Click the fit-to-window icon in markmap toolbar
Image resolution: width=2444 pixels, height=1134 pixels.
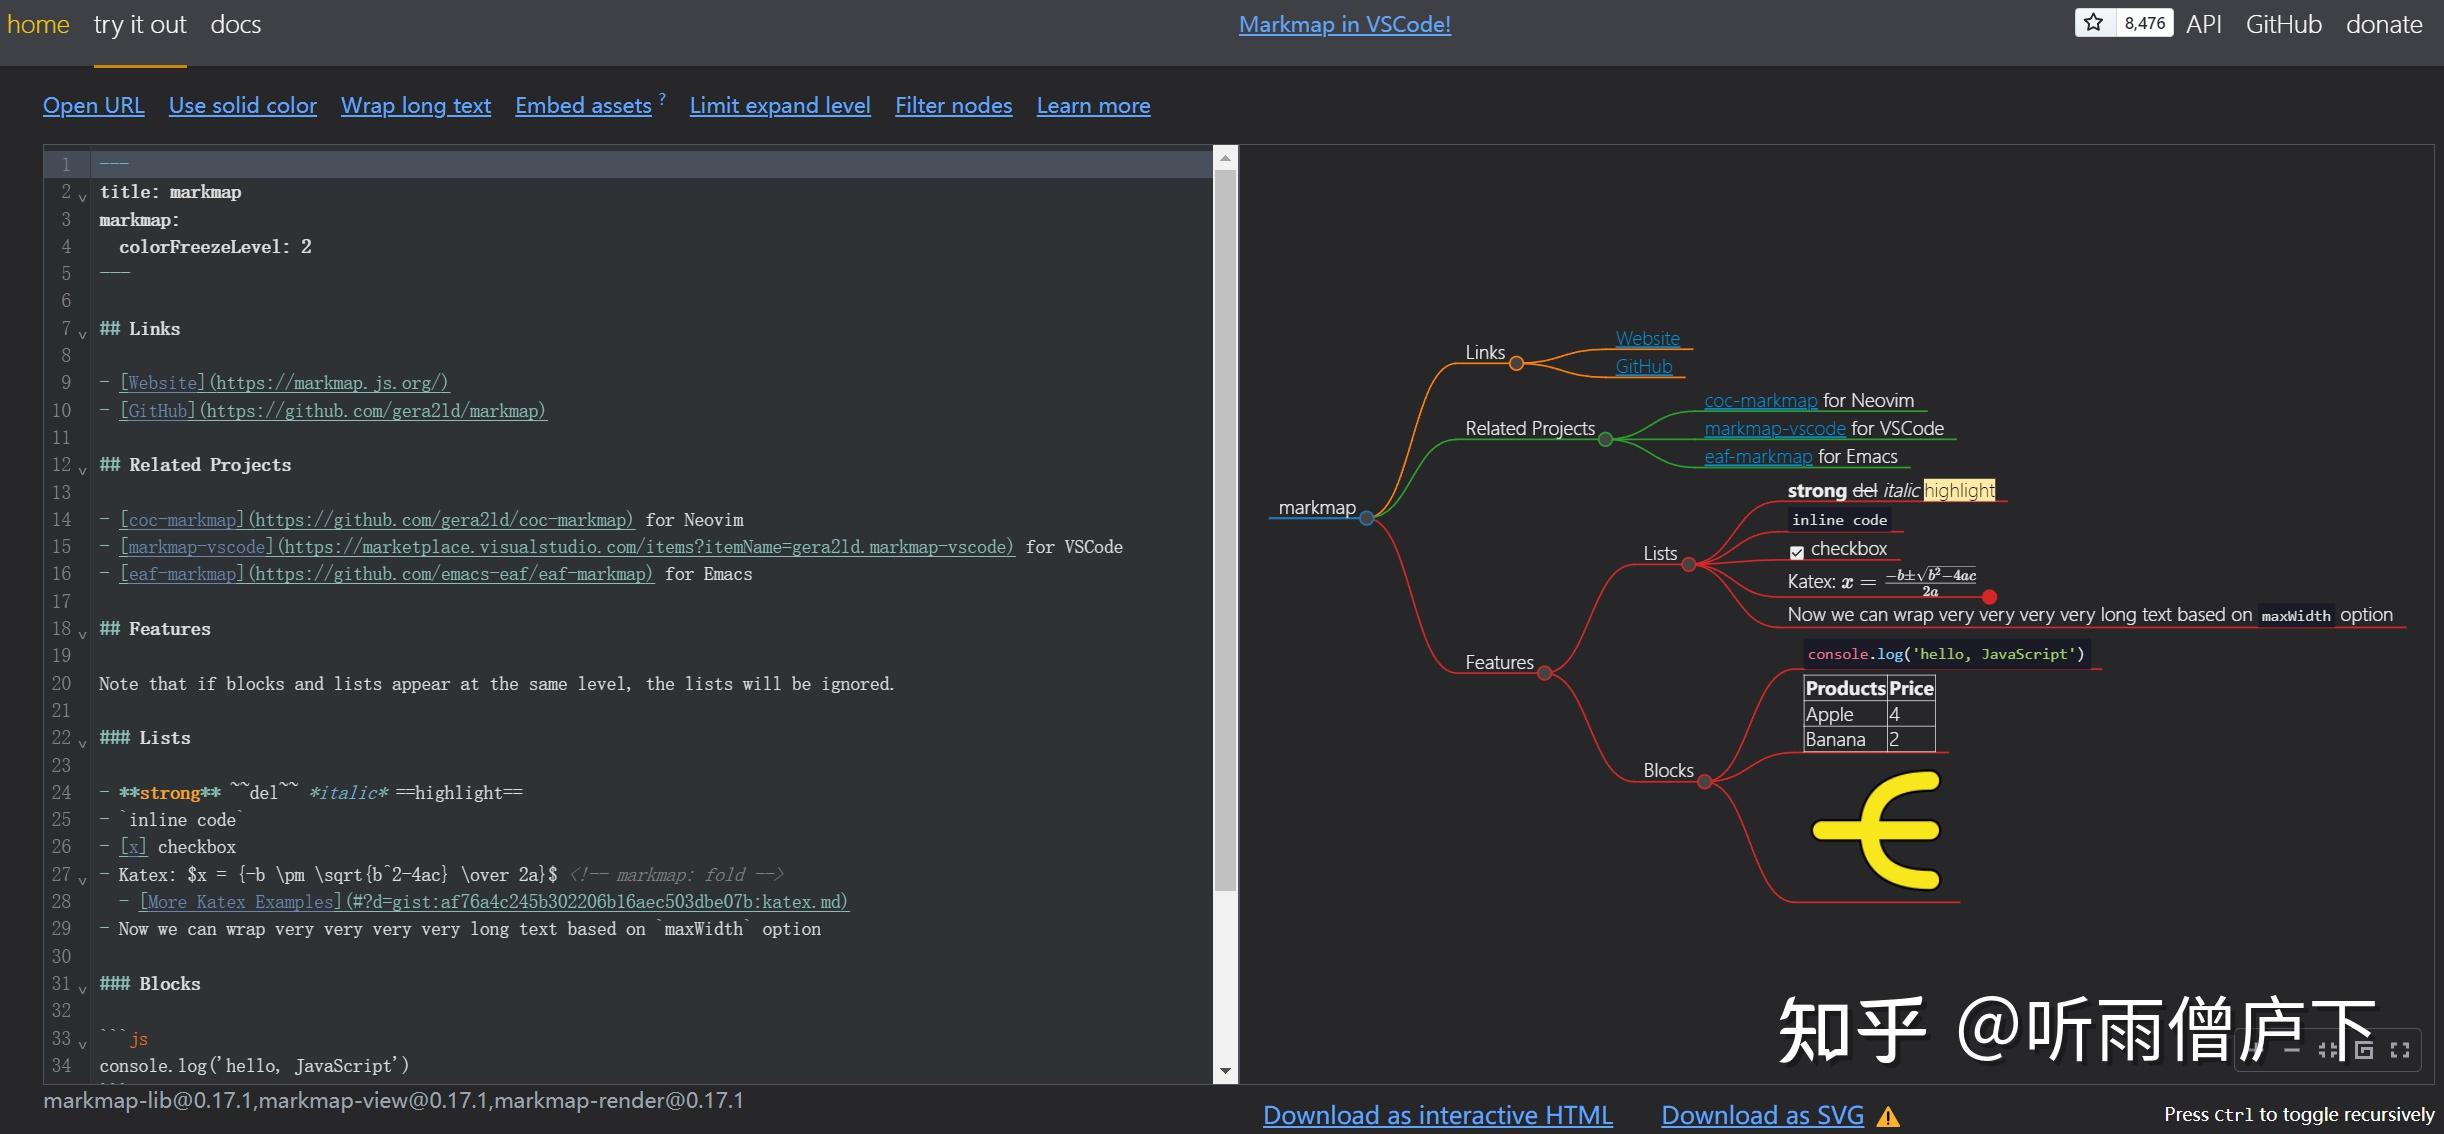(2328, 1050)
